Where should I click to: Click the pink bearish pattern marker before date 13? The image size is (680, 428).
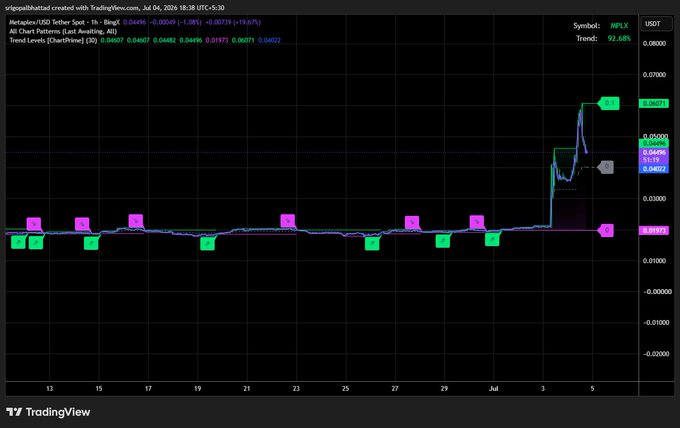34,224
